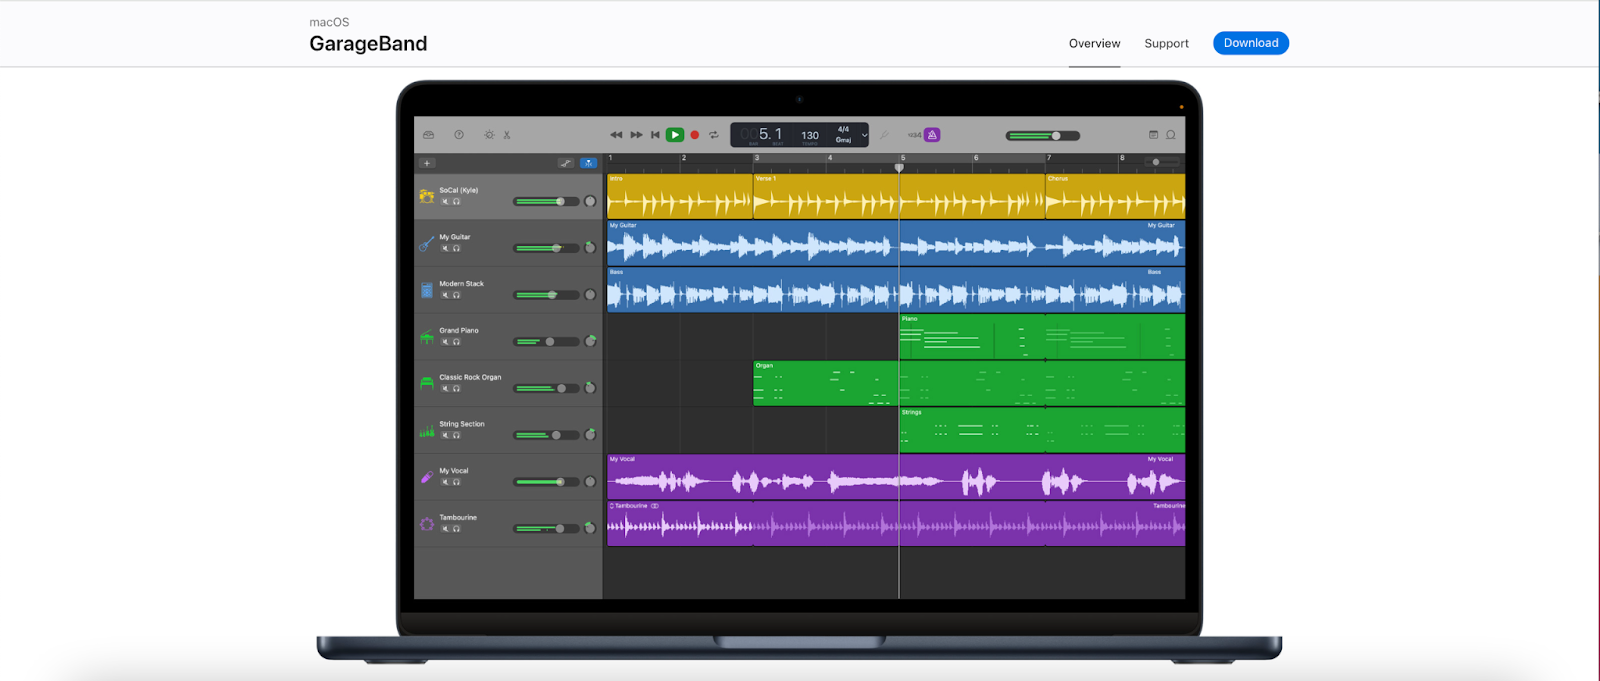Screen dimensions: 1600x681
Task: Solo the Tambourine track
Action: click(456, 529)
